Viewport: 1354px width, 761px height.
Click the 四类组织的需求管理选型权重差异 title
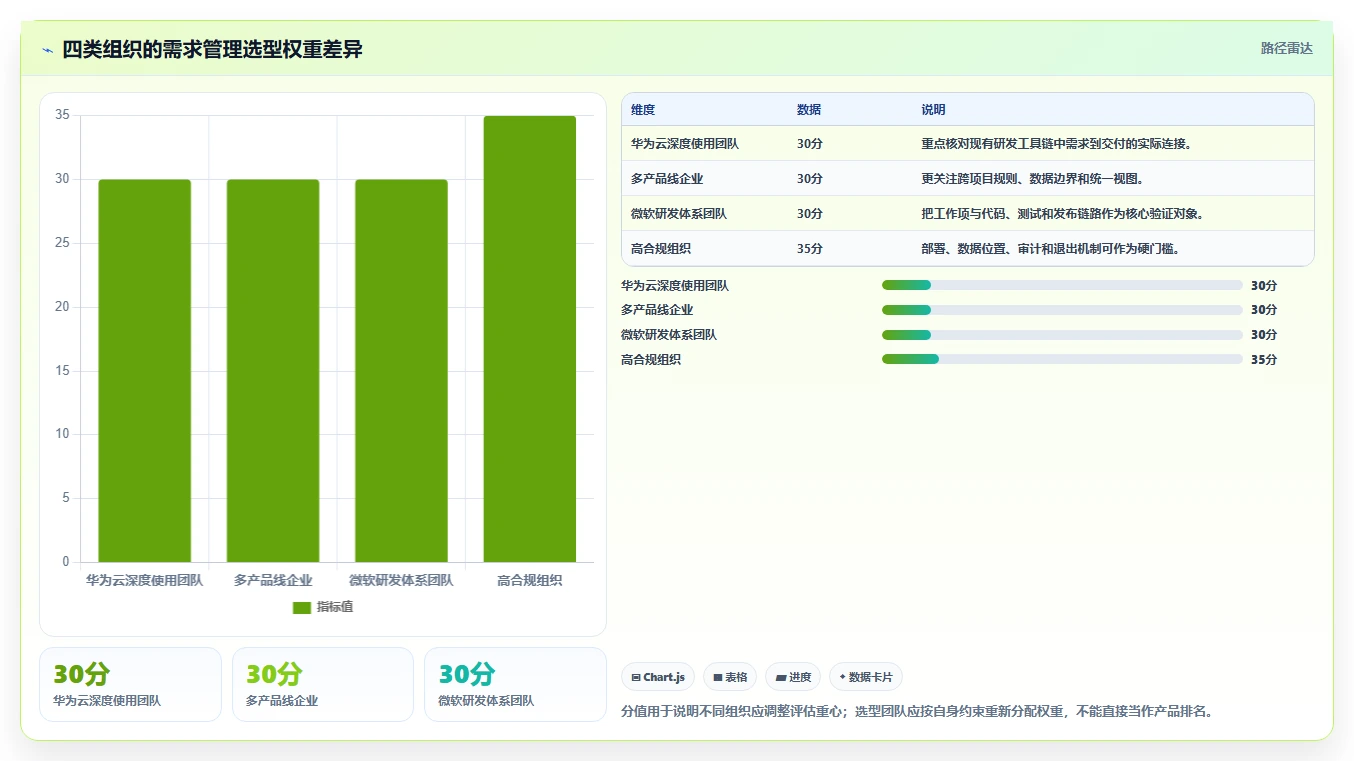(212, 50)
